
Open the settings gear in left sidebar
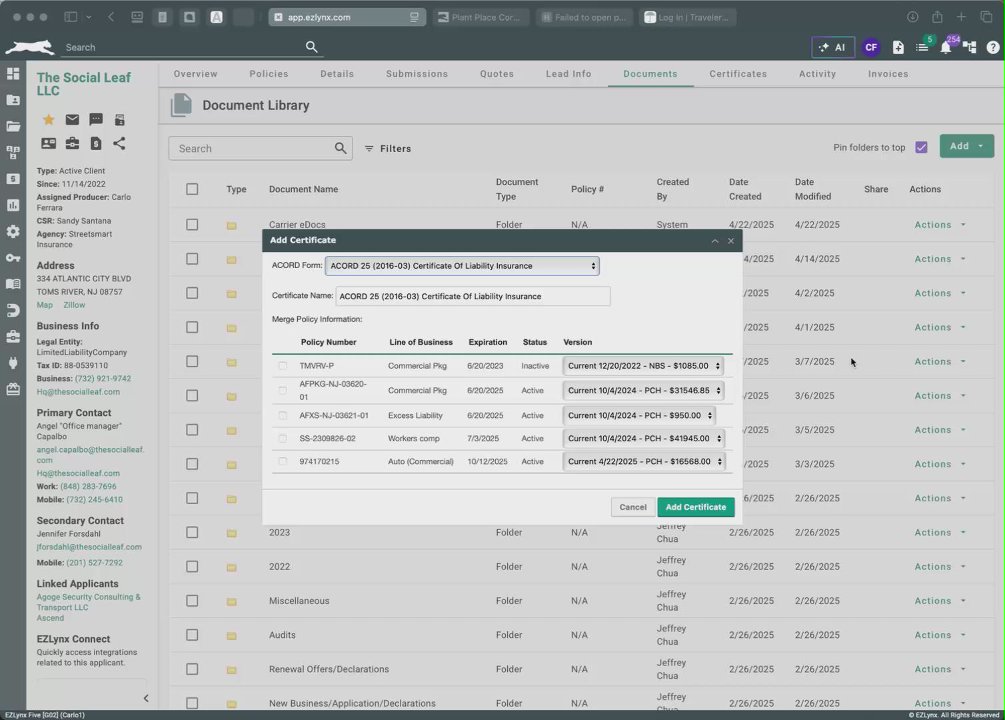tap(13, 231)
